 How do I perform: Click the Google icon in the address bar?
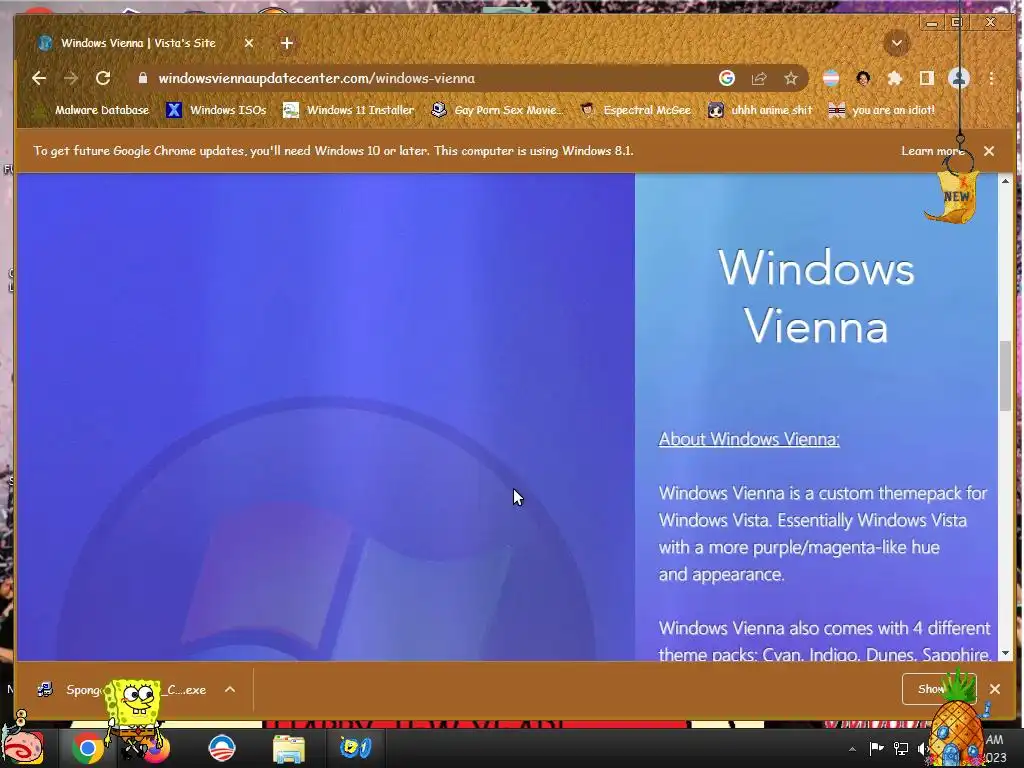727,78
